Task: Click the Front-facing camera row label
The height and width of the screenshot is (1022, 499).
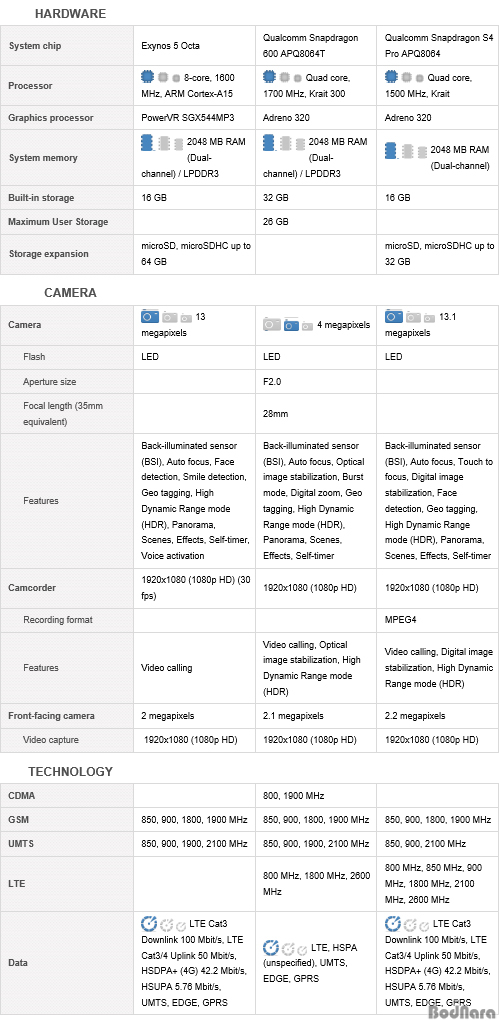Action: [x=51, y=716]
